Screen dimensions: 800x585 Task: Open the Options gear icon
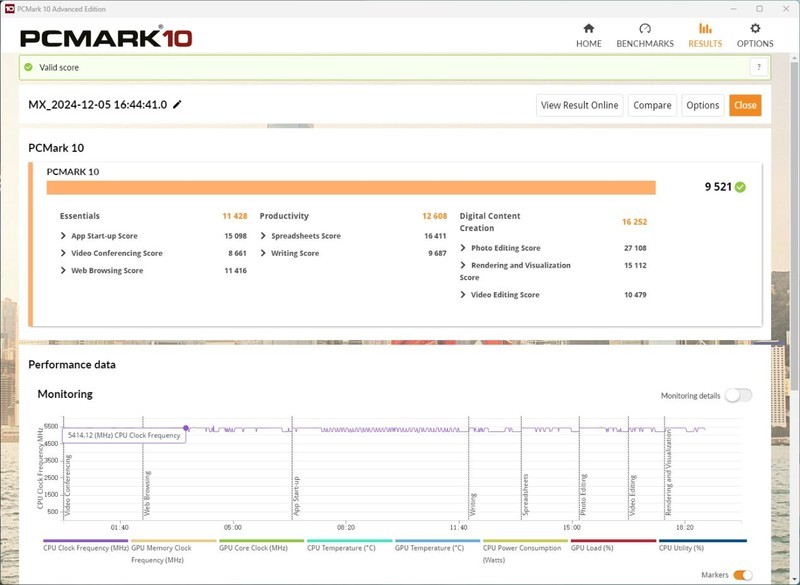[755, 29]
